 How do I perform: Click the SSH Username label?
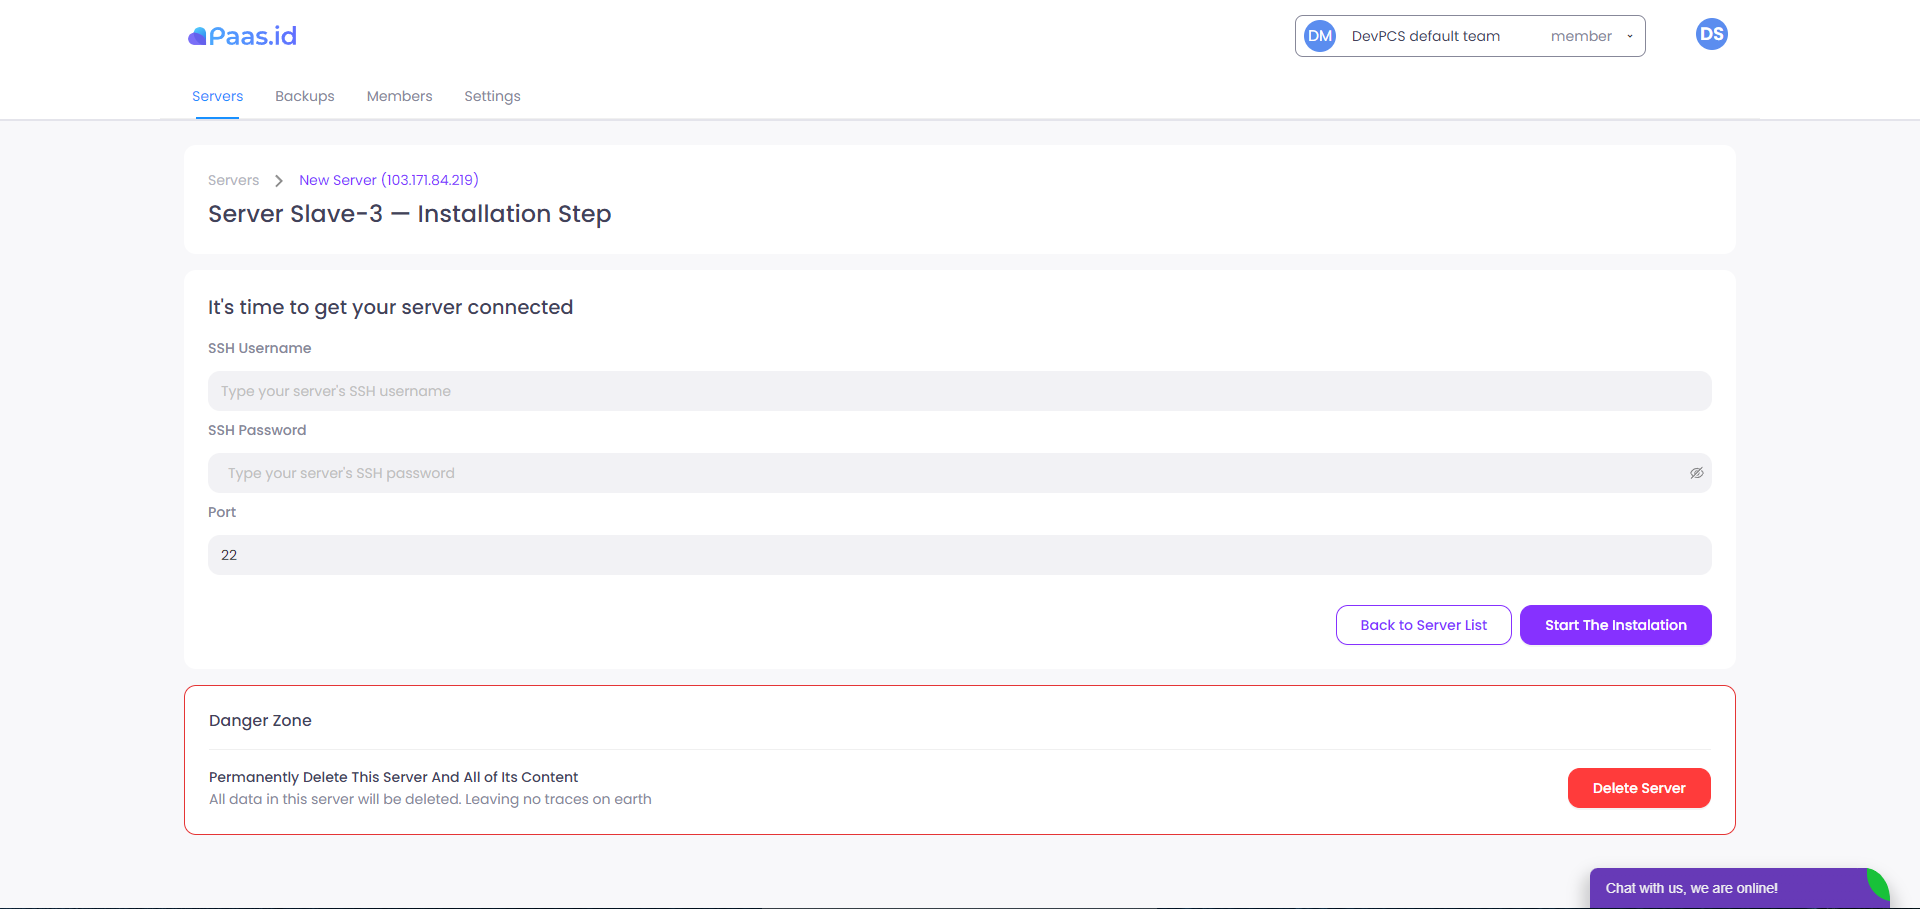[259, 348]
